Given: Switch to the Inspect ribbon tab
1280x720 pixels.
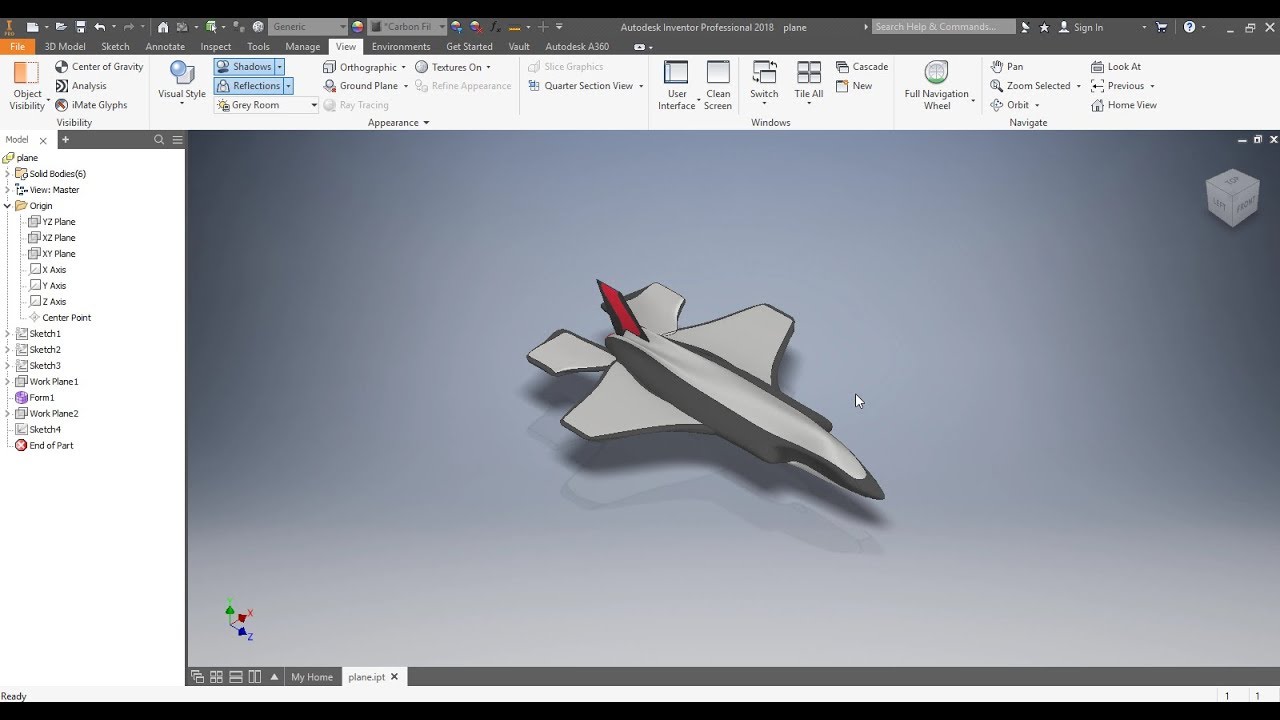Looking at the screenshot, I should pos(216,47).
